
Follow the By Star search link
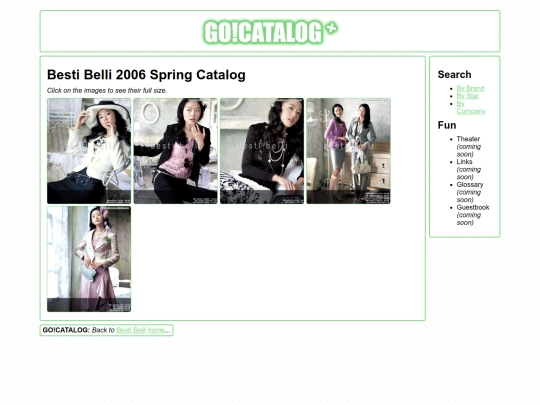pyautogui.click(x=467, y=96)
